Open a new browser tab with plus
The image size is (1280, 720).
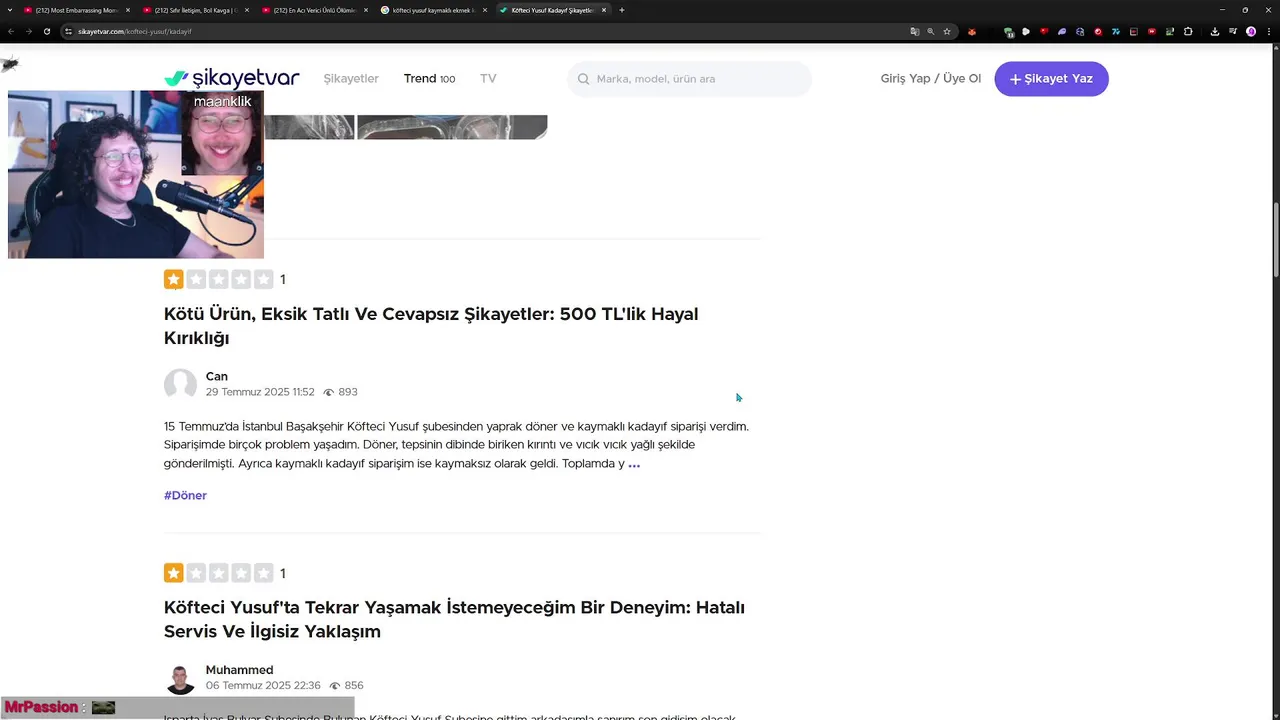tap(622, 10)
